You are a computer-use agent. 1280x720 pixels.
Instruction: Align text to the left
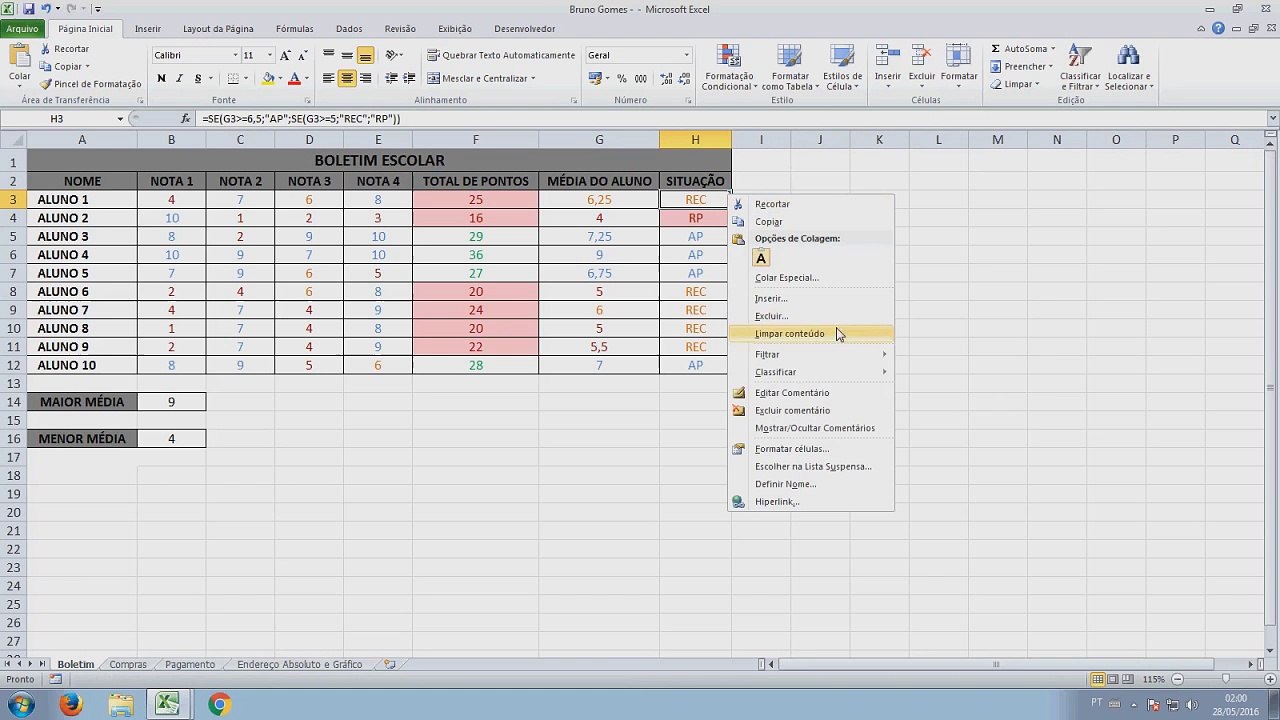[x=329, y=78]
